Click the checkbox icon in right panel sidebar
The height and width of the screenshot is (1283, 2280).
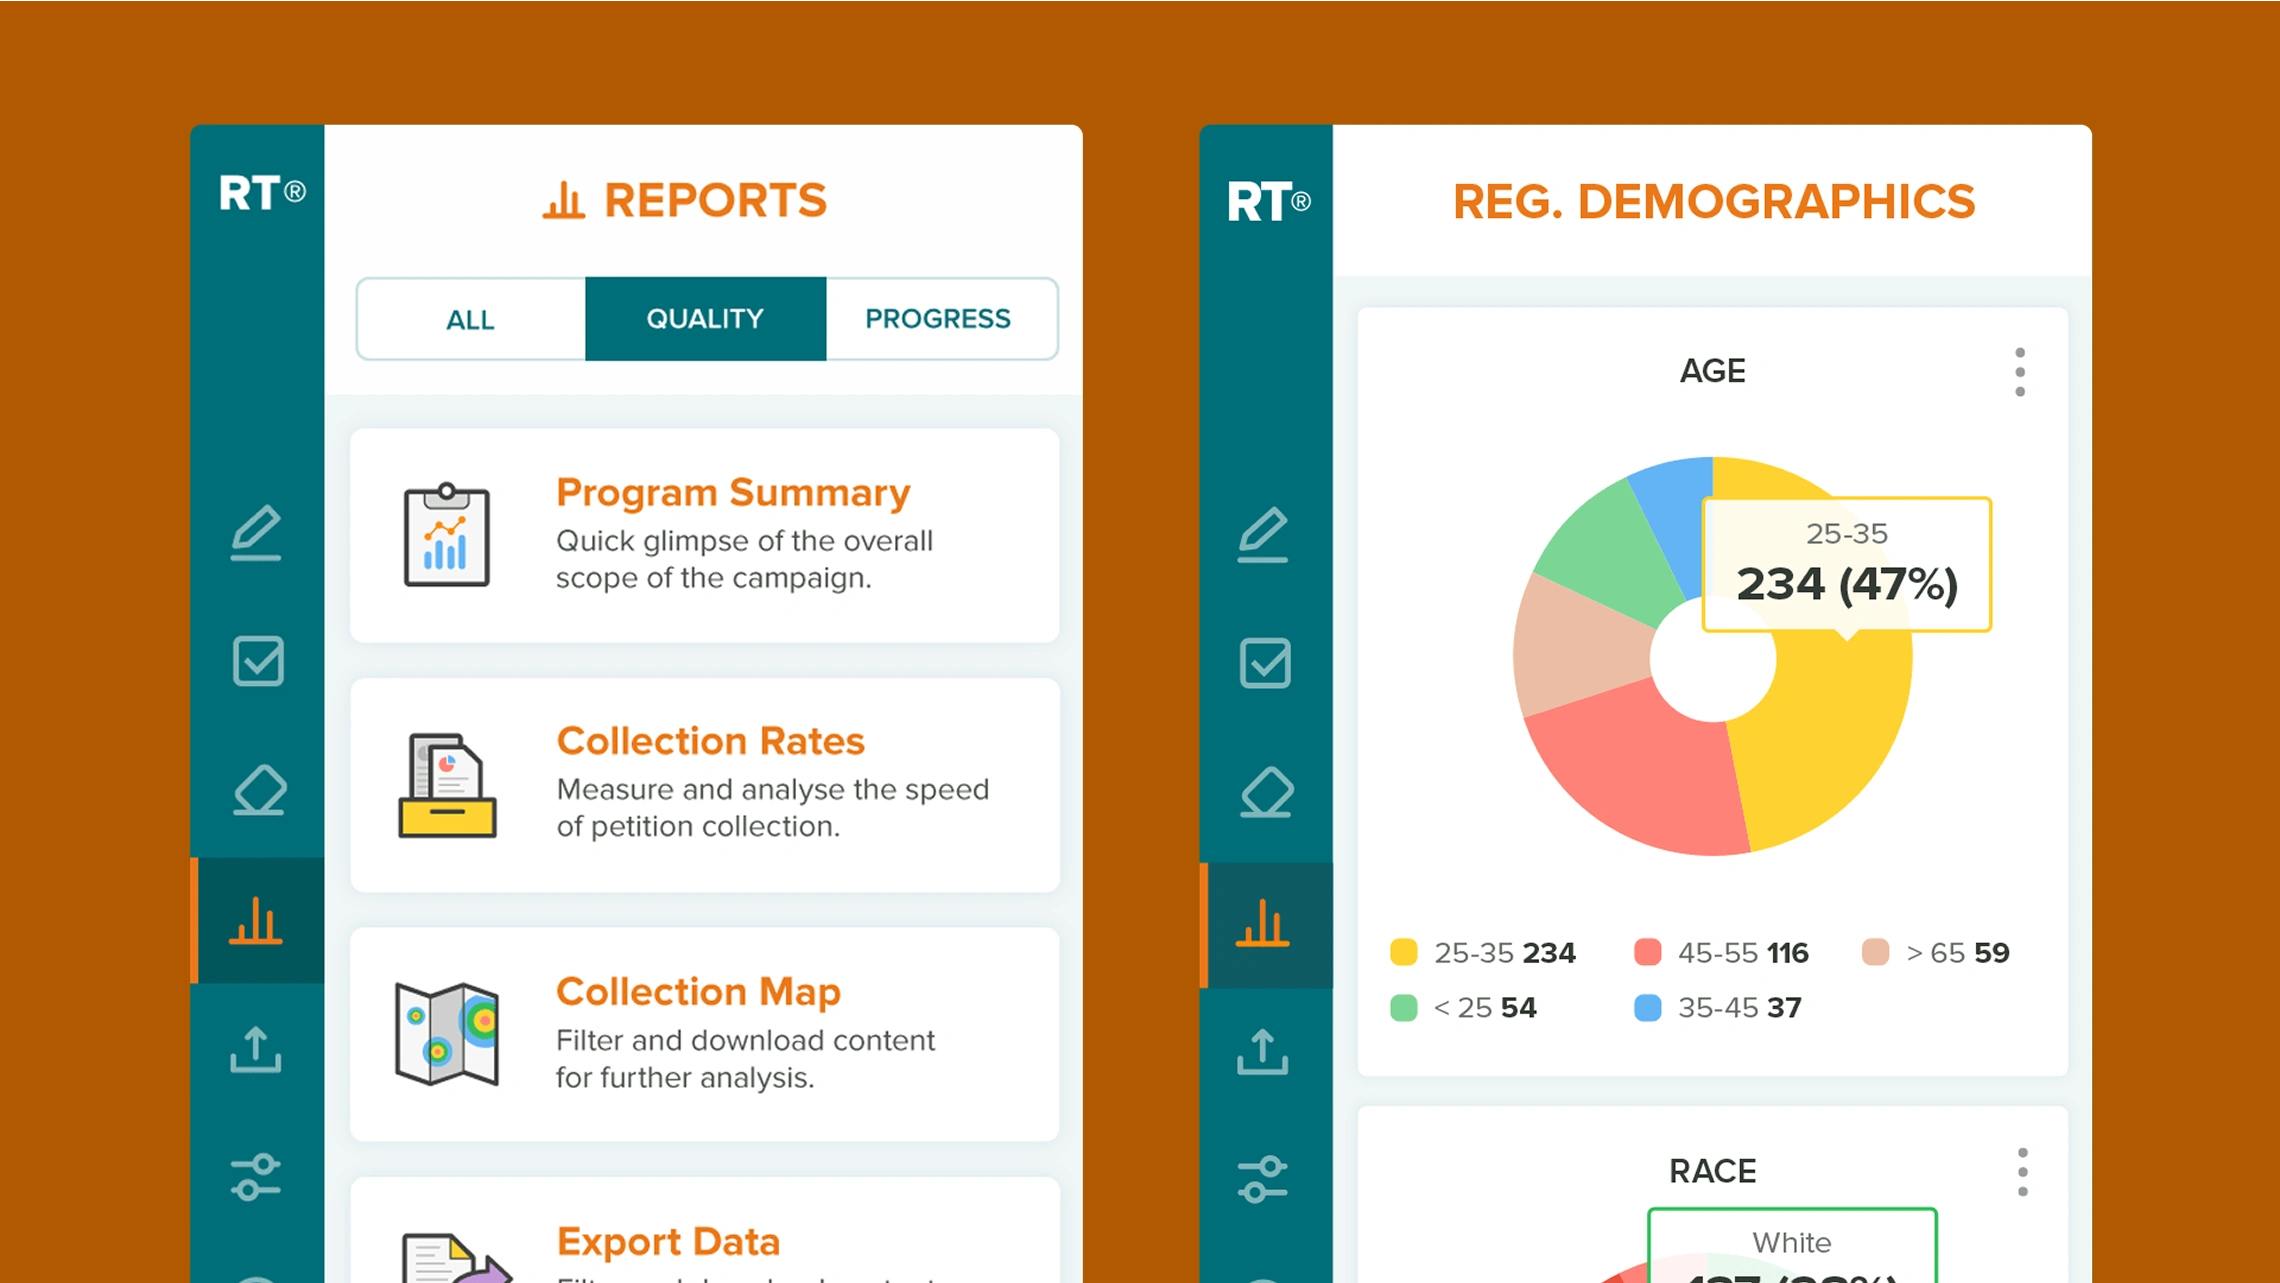1265,663
